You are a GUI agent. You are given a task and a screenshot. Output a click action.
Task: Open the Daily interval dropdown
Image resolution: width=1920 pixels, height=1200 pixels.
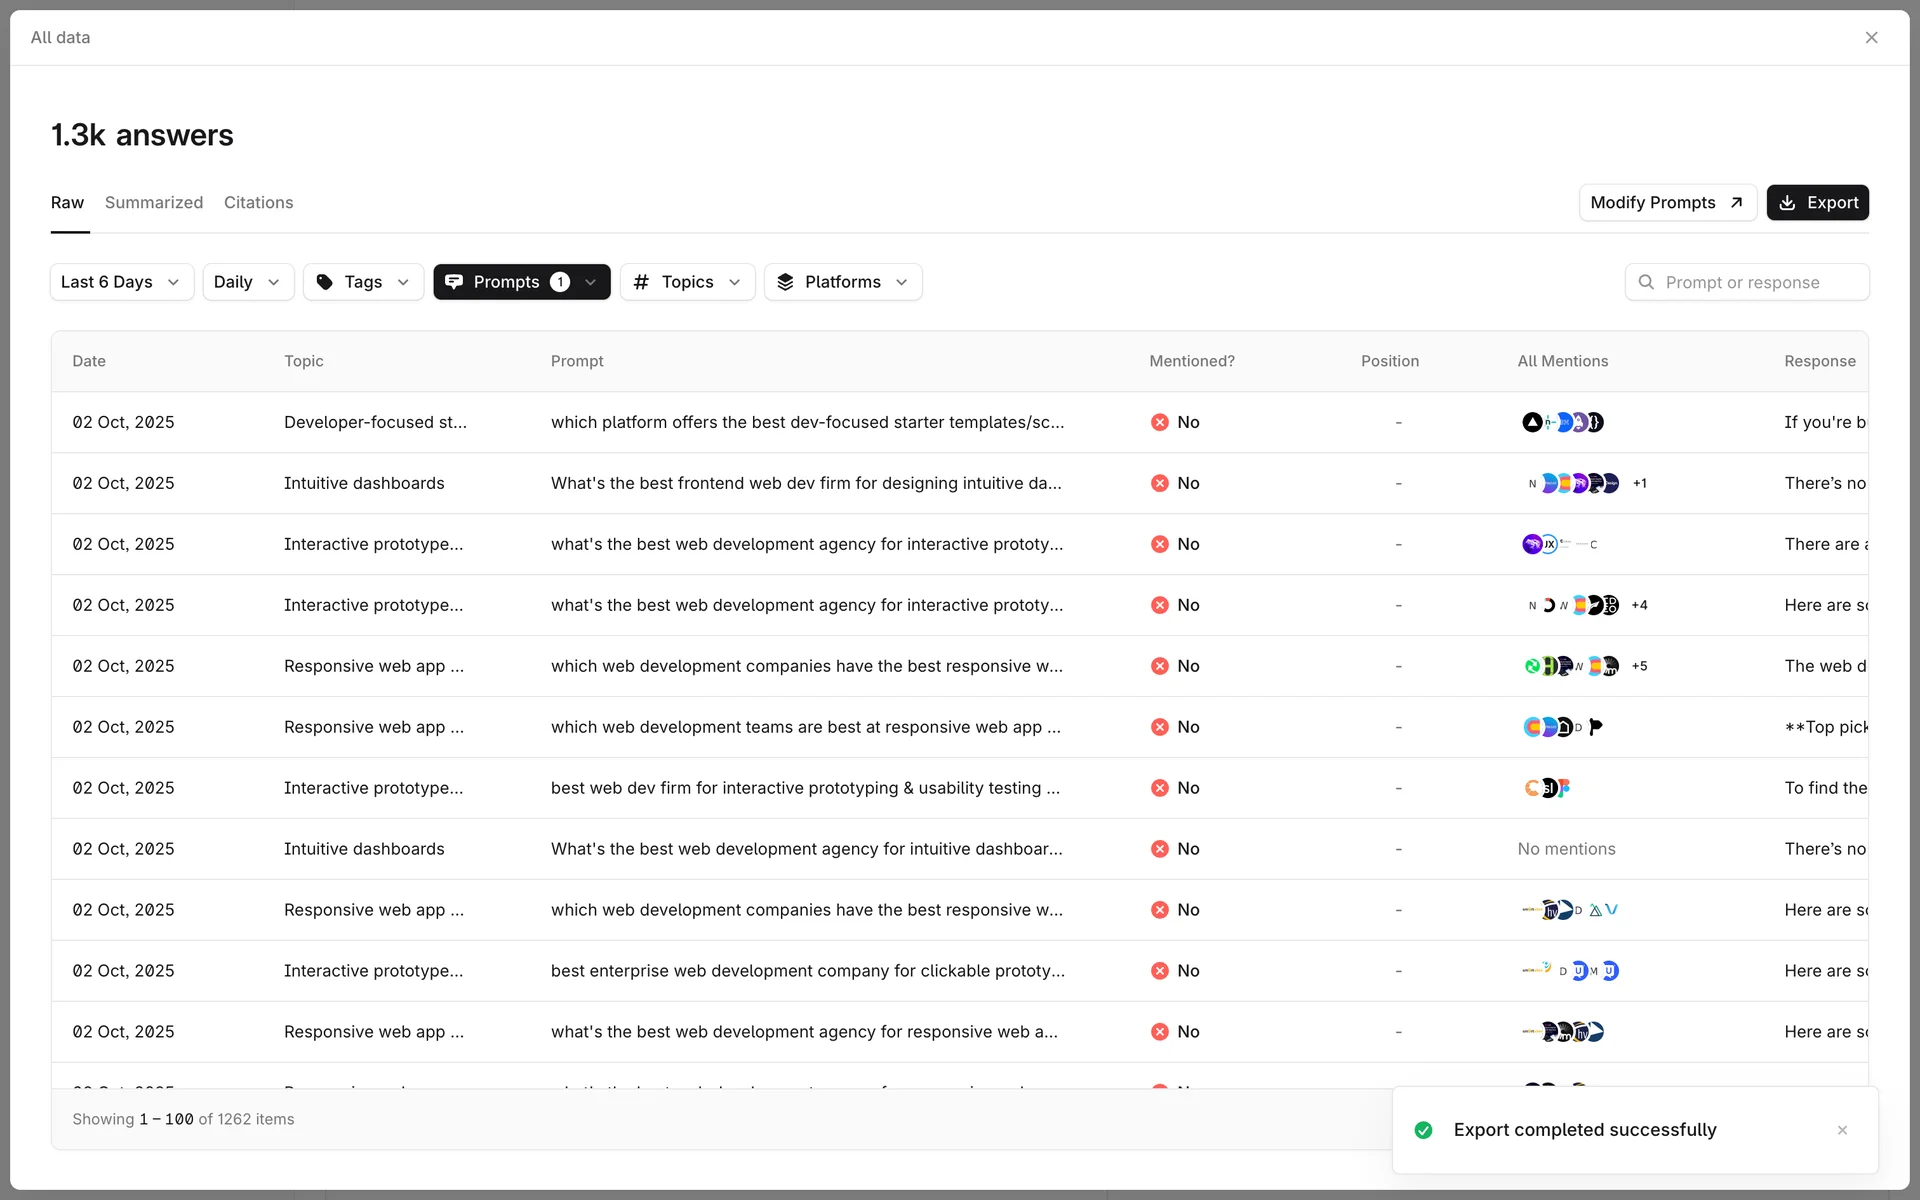point(247,282)
